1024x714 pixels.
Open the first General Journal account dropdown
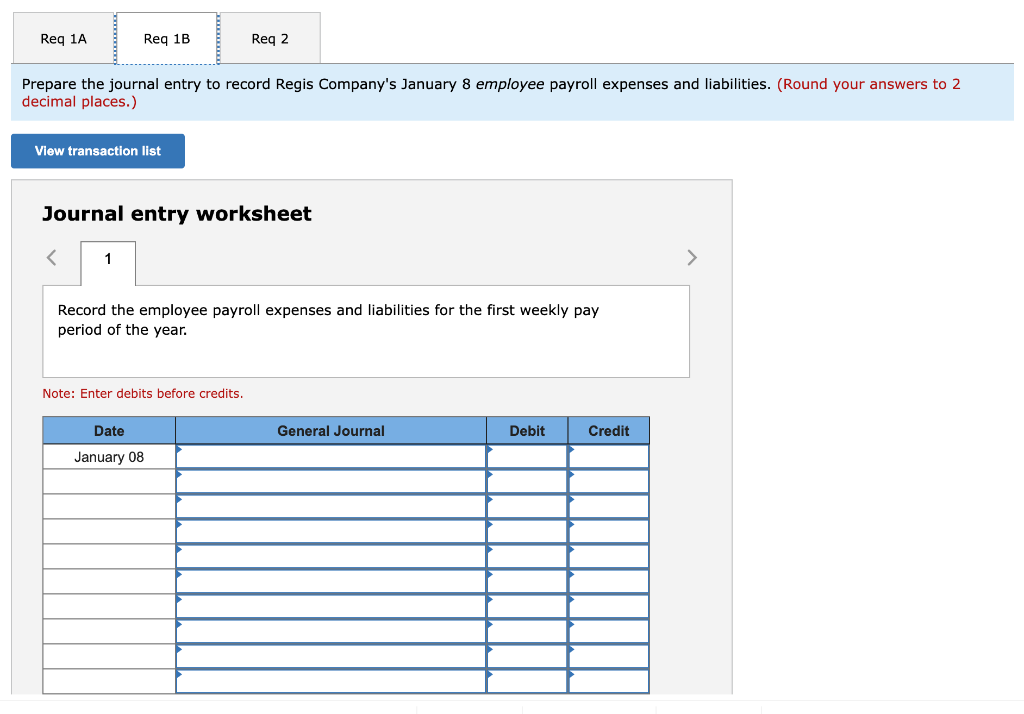(x=330, y=455)
